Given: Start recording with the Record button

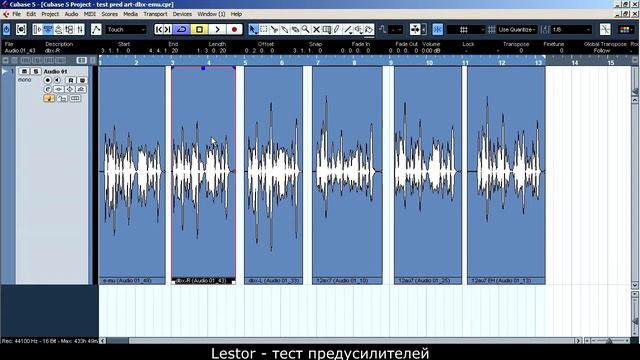Looking at the screenshot, I should 234,29.
